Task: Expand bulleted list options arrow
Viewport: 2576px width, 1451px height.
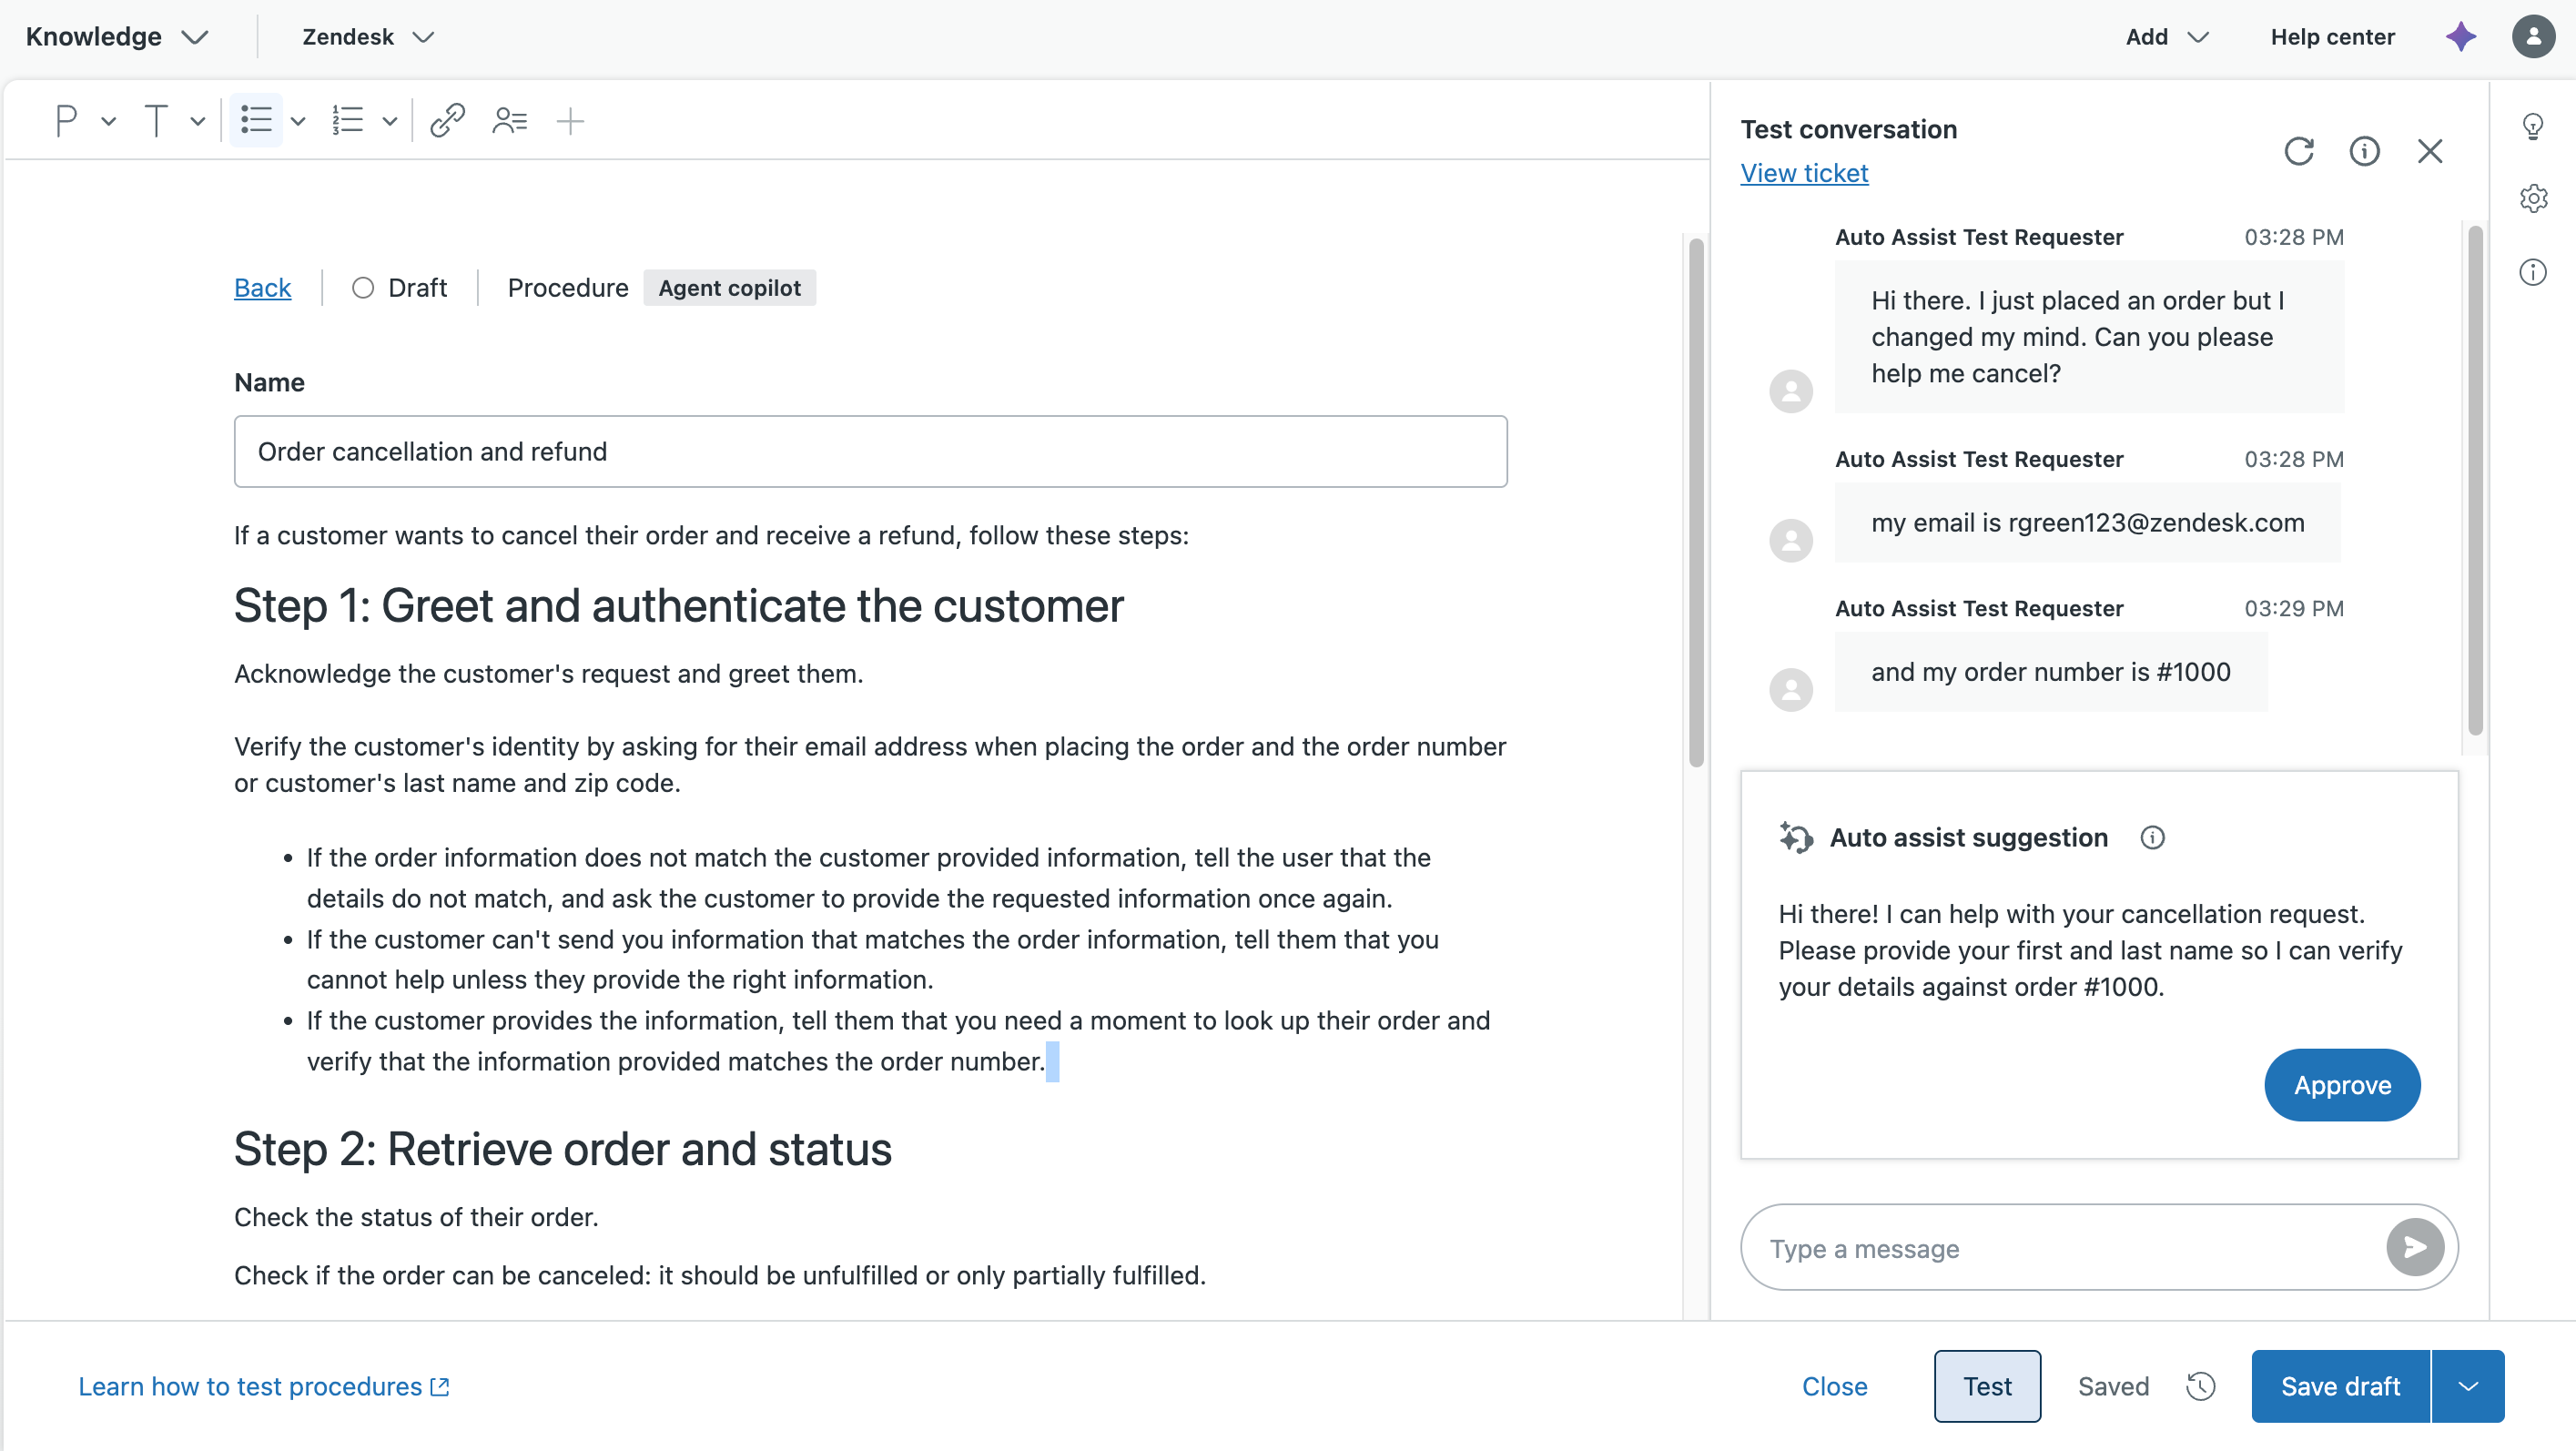Action: coord(298,122)
